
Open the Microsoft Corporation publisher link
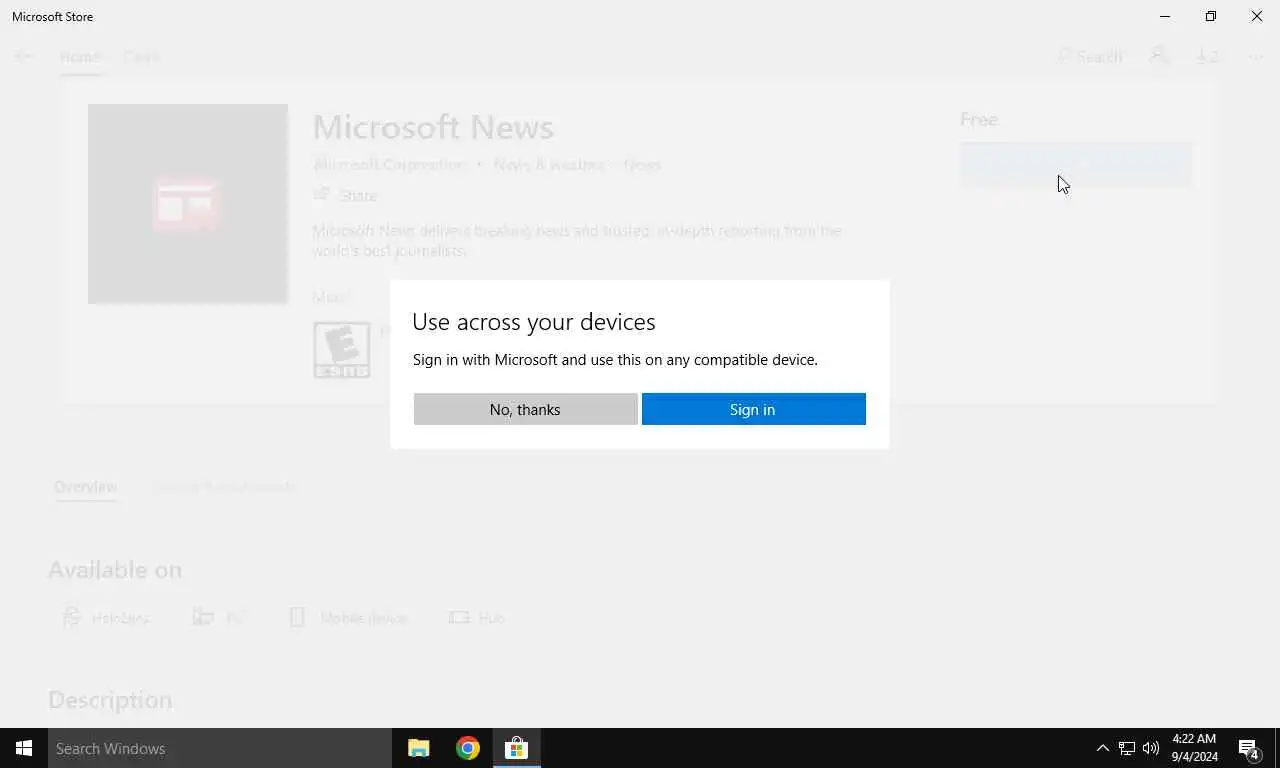click(389, 164)
